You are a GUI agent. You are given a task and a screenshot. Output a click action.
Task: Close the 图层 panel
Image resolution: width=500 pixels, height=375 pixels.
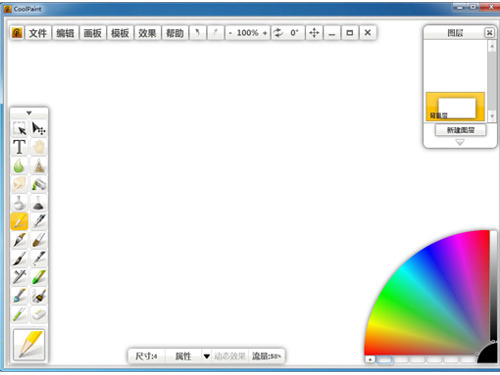tap(489, 33)
